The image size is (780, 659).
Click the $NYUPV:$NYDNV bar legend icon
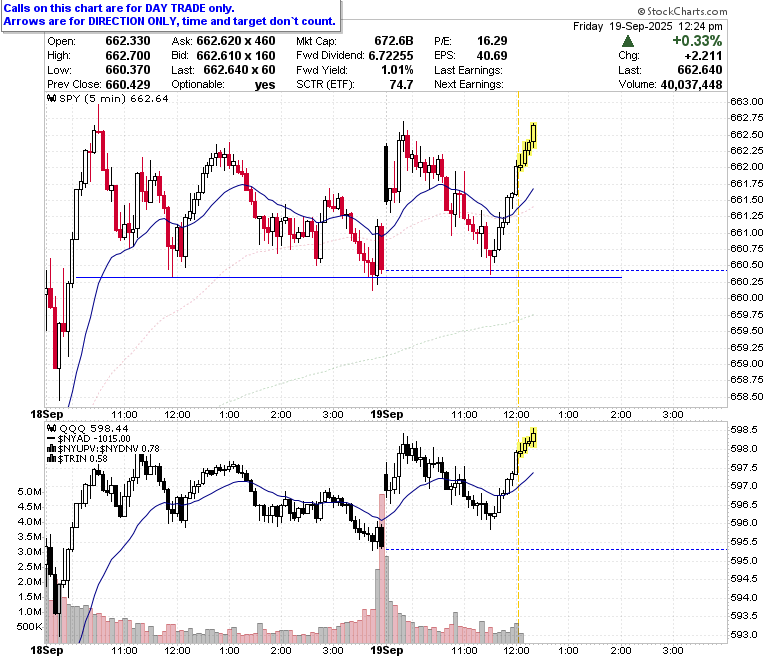coord(52,449)
